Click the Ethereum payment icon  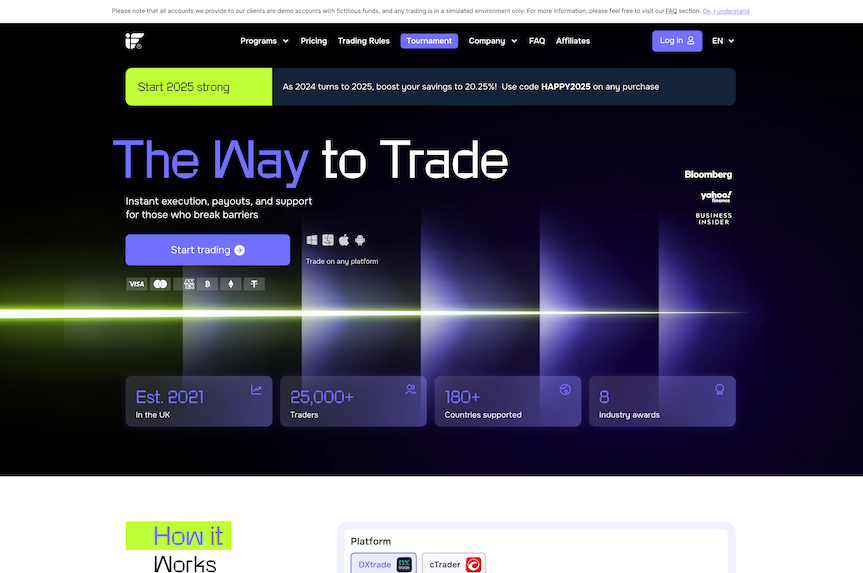click(x=231, y=284)
